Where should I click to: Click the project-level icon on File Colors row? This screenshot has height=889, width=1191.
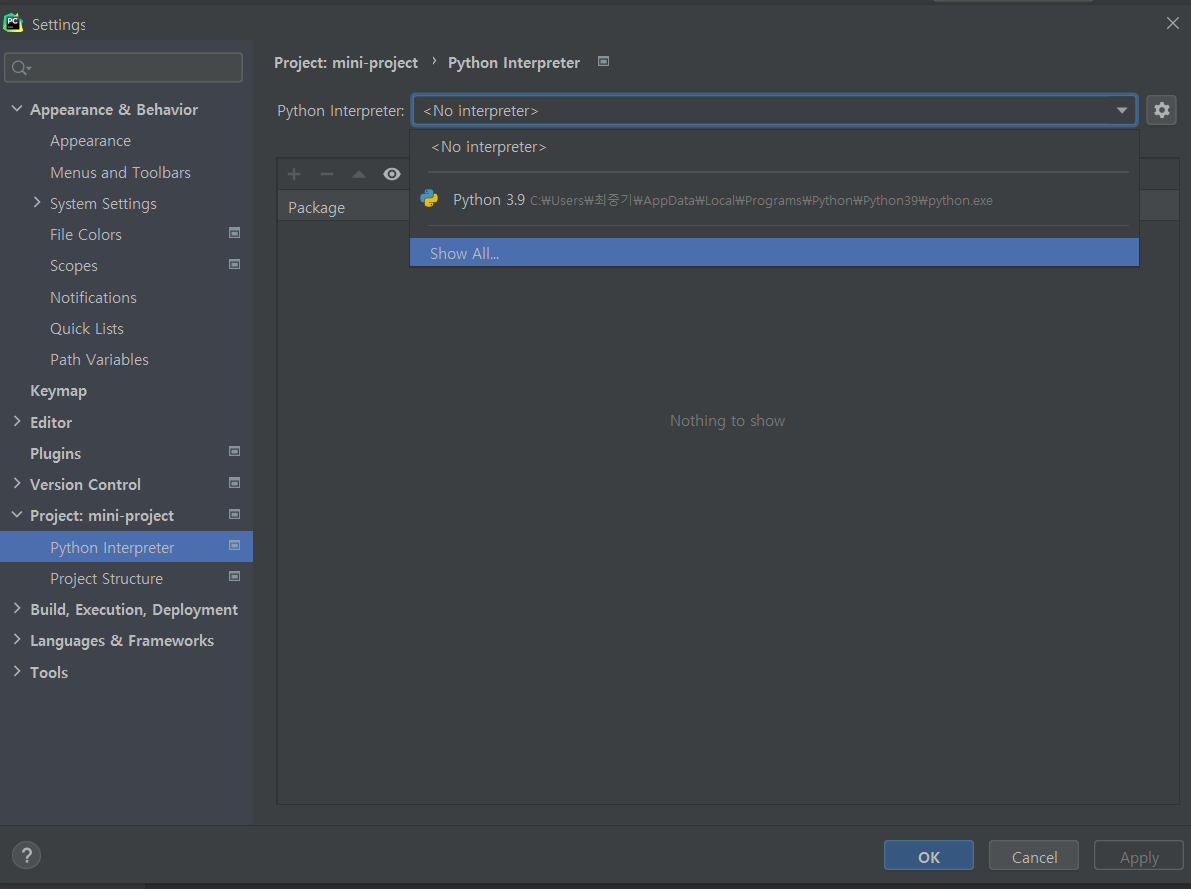tap(235, 233)
